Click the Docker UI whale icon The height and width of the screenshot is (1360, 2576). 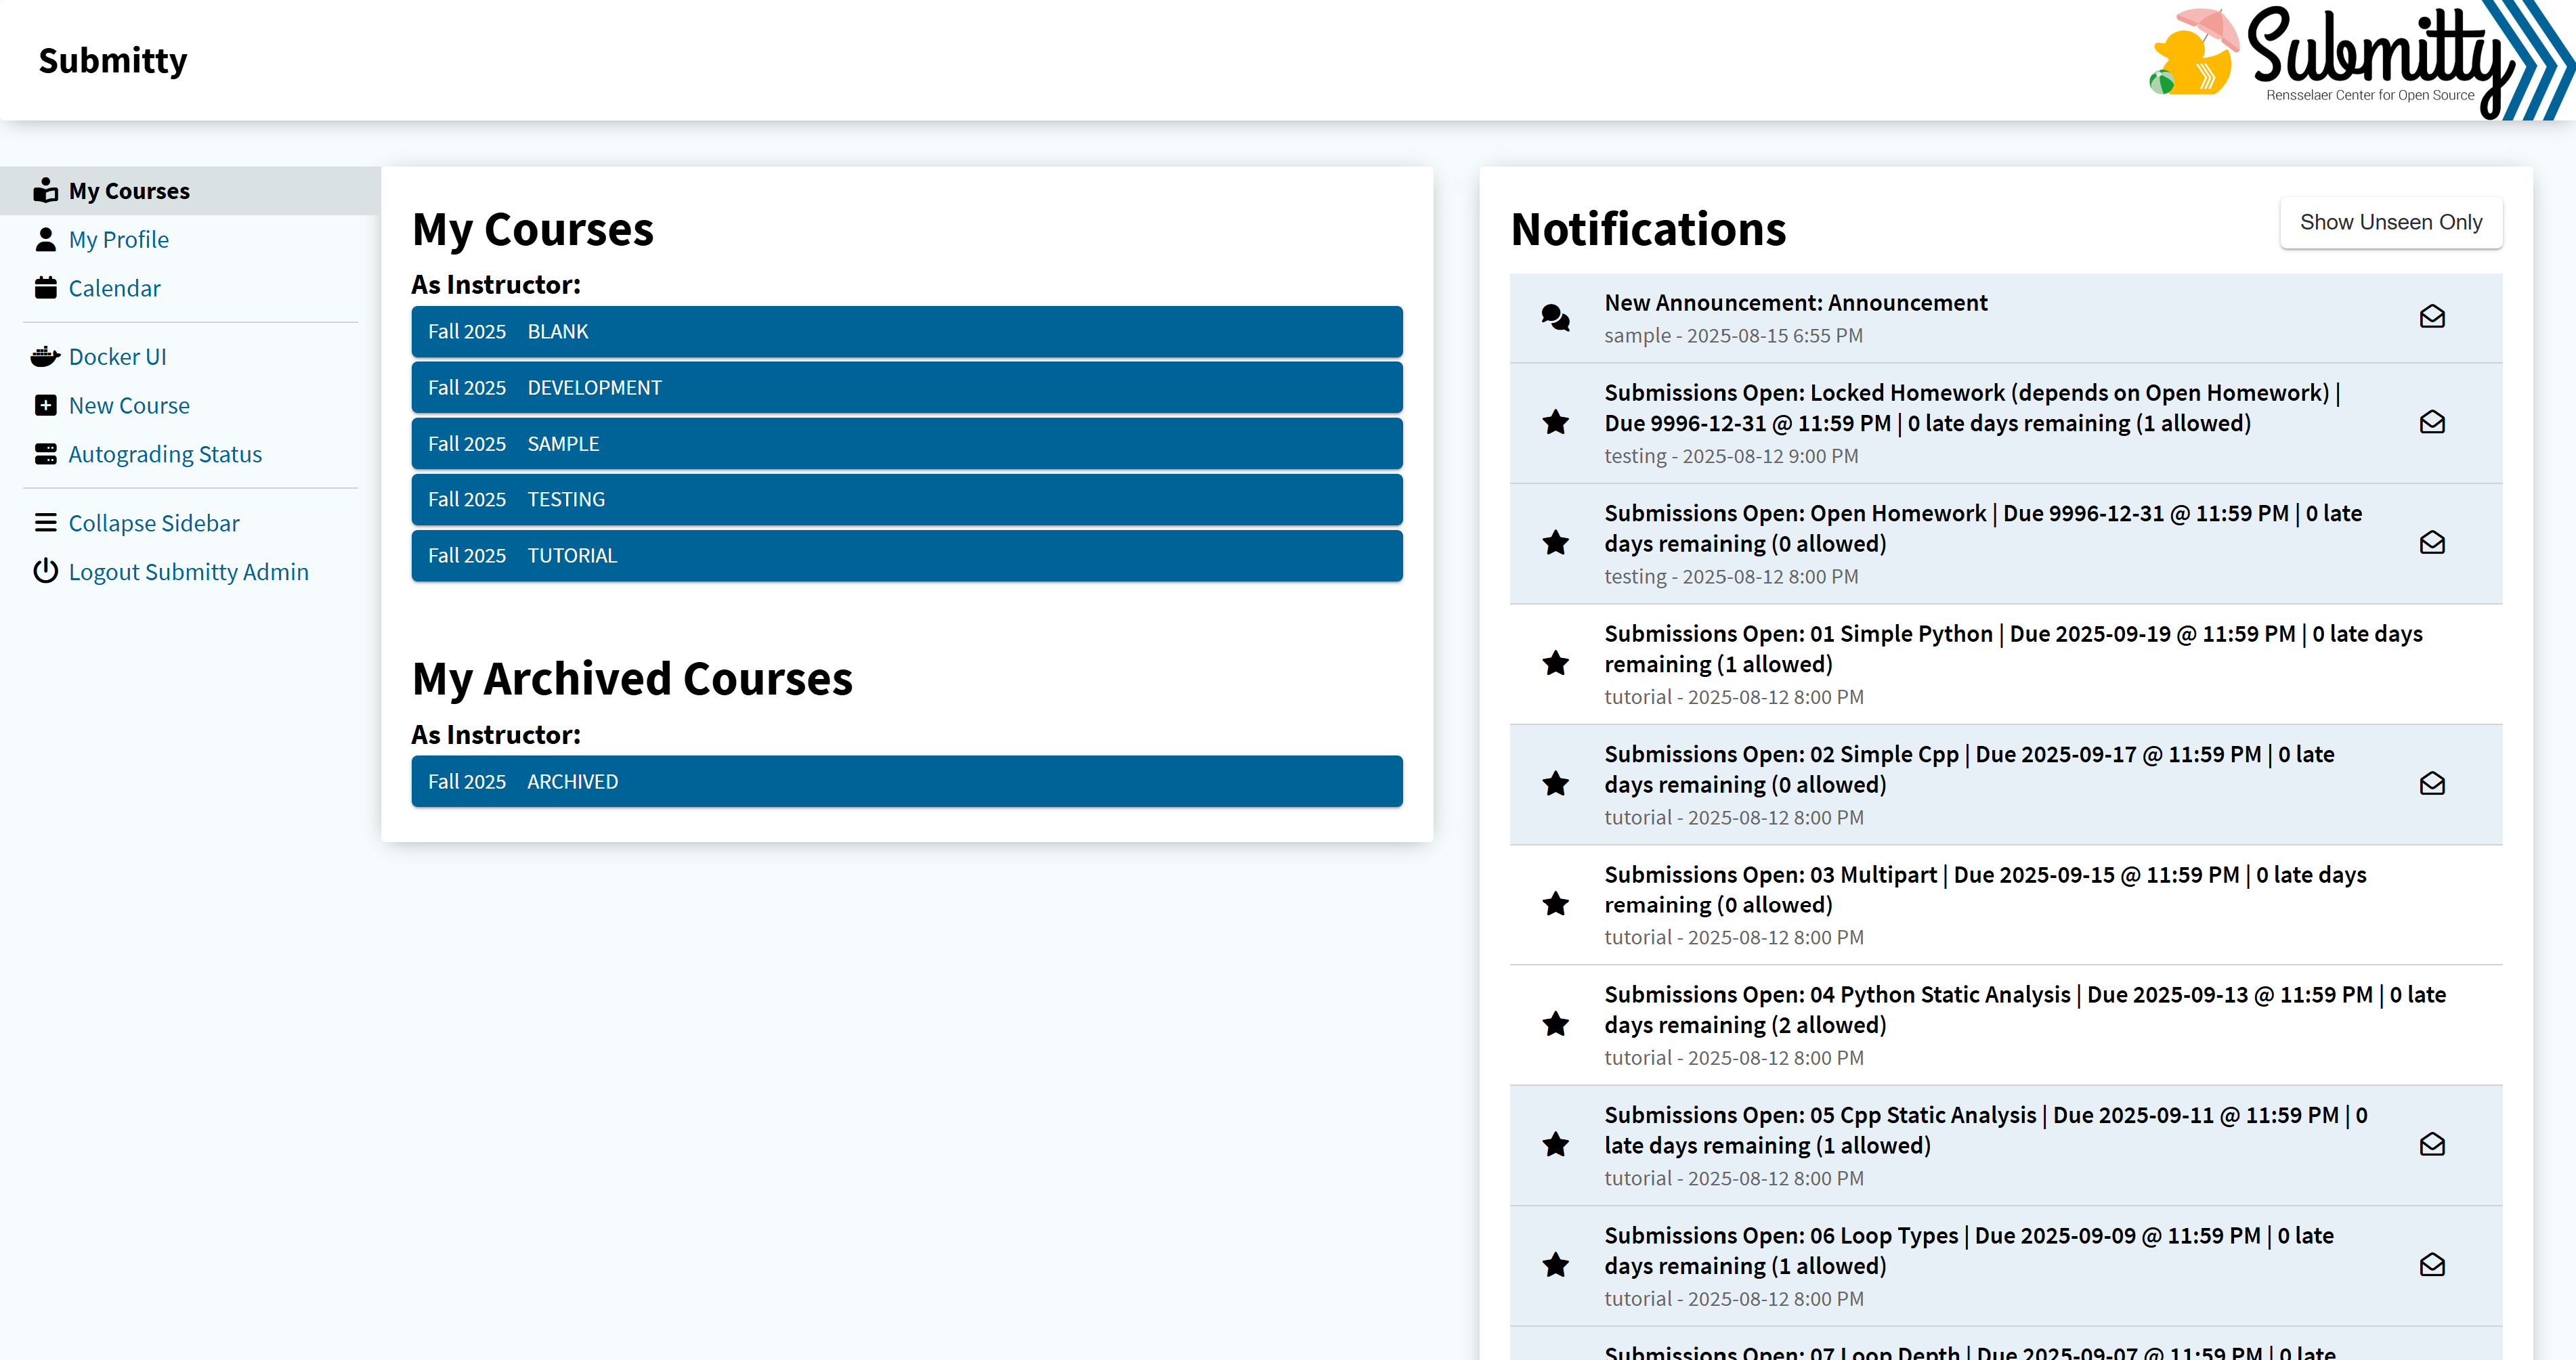(x=45, y=356)
